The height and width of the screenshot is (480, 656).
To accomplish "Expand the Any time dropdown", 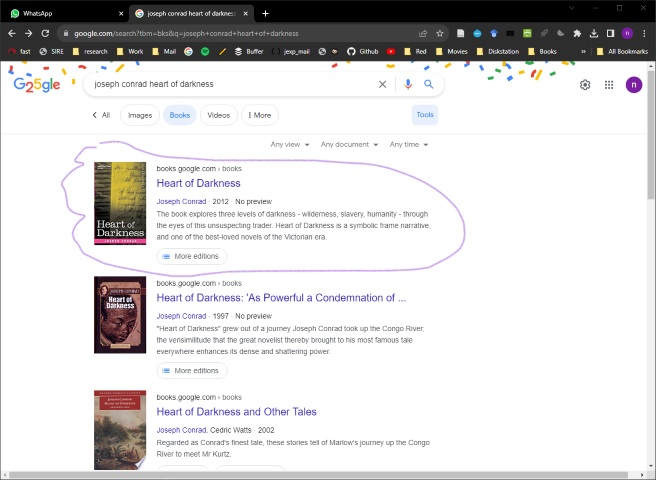I will click(409, 145).
